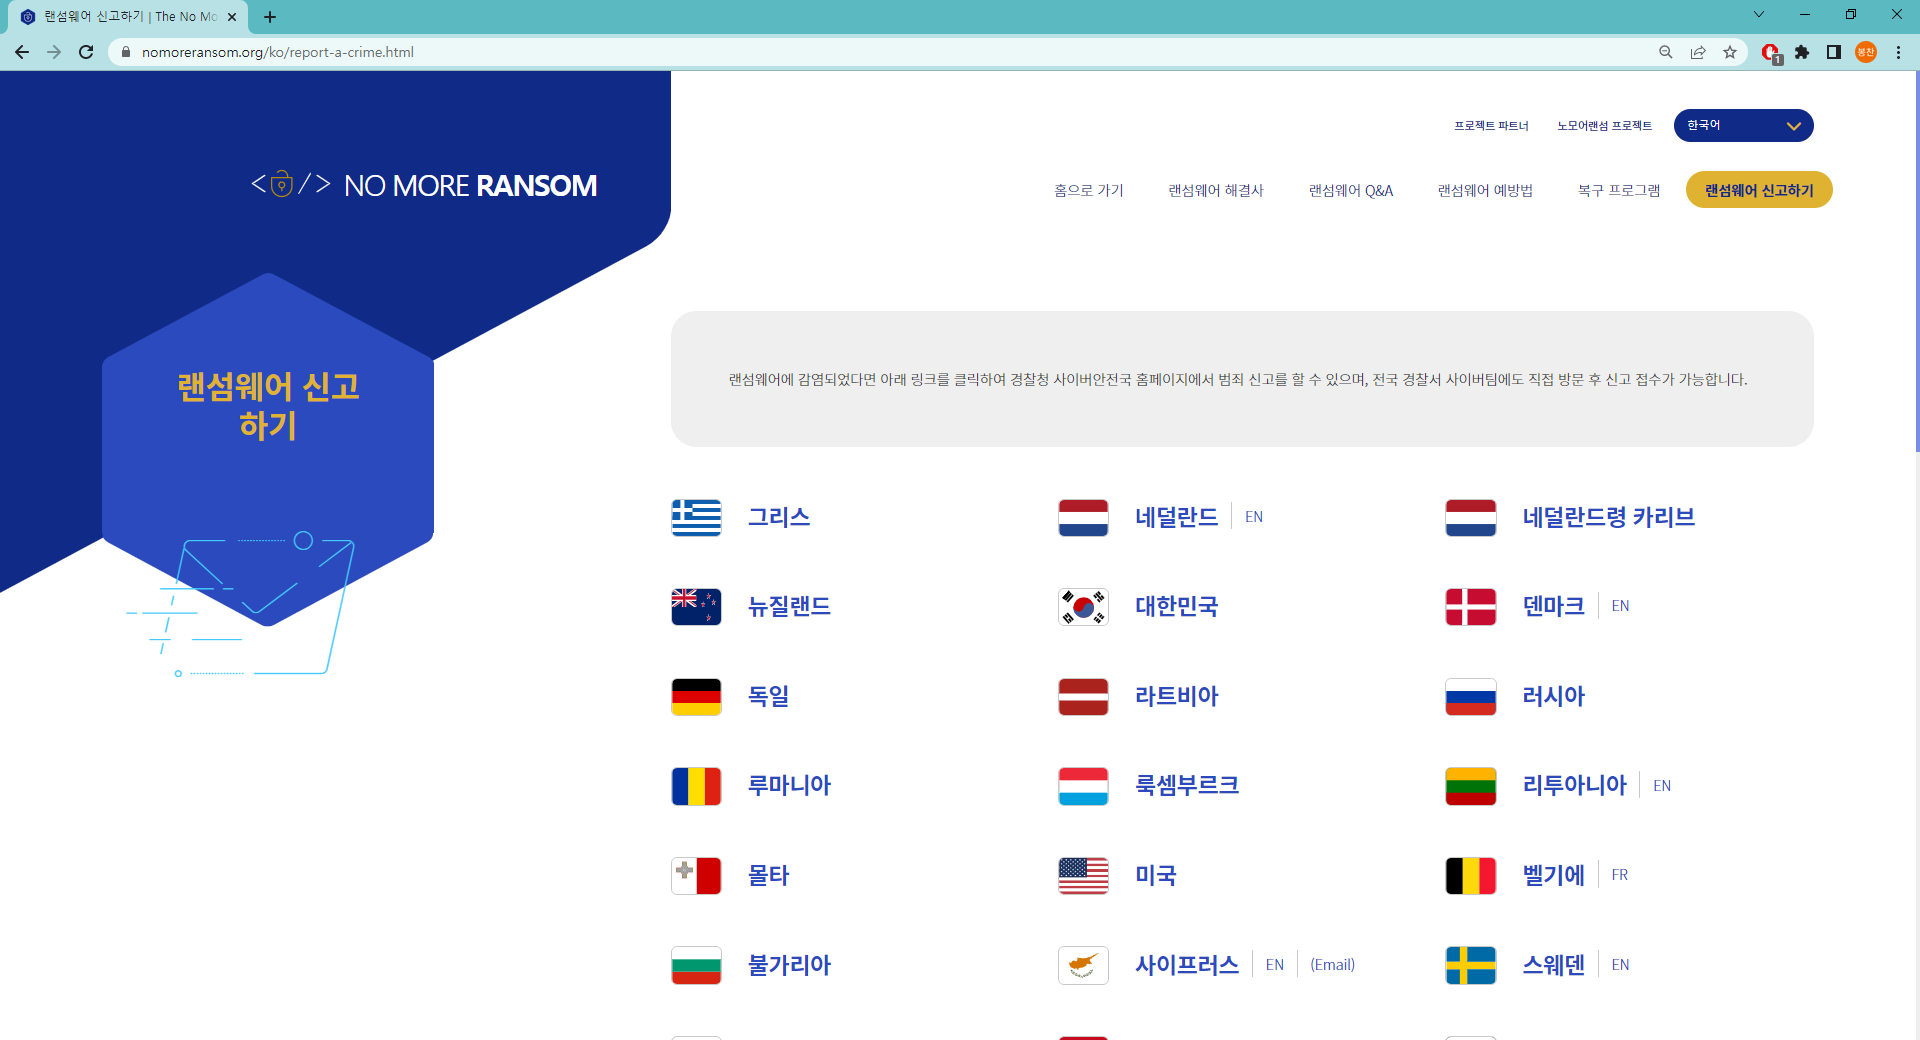Click the yellow 랜섬웨어 신고하기 button
This screenshot has width=1920, height=1040.
tap(1759, 190)
